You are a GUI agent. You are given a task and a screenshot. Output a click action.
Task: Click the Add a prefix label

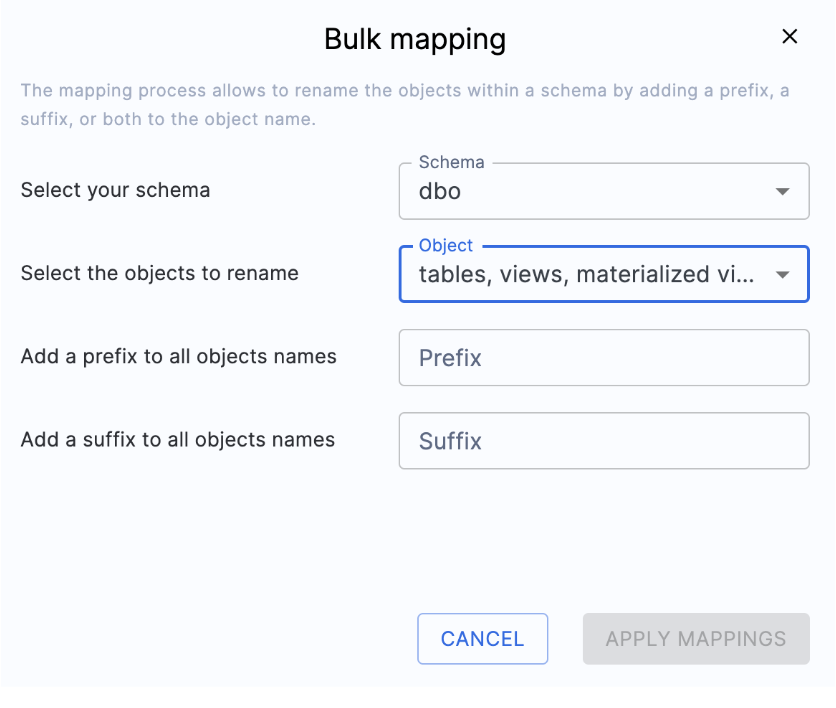coord(178,356)
